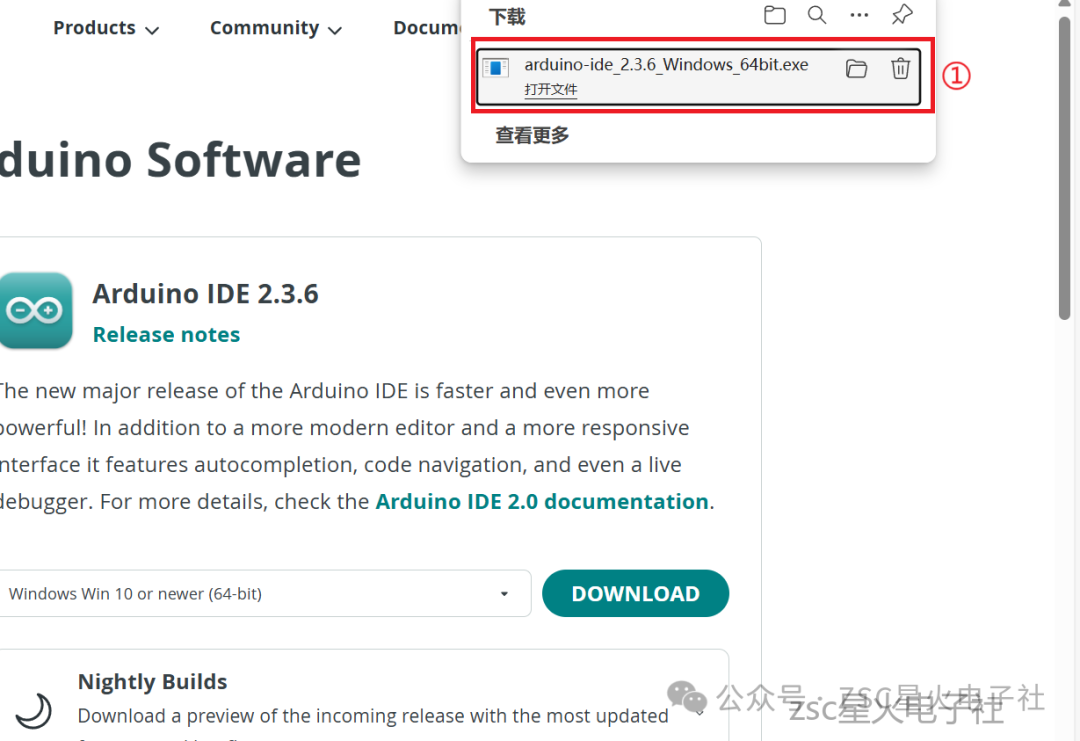The height and width of the screenshot is (741, 1080).
Task: Open the Windows Win 10 OS dropdown
Action: pos(264,594)
